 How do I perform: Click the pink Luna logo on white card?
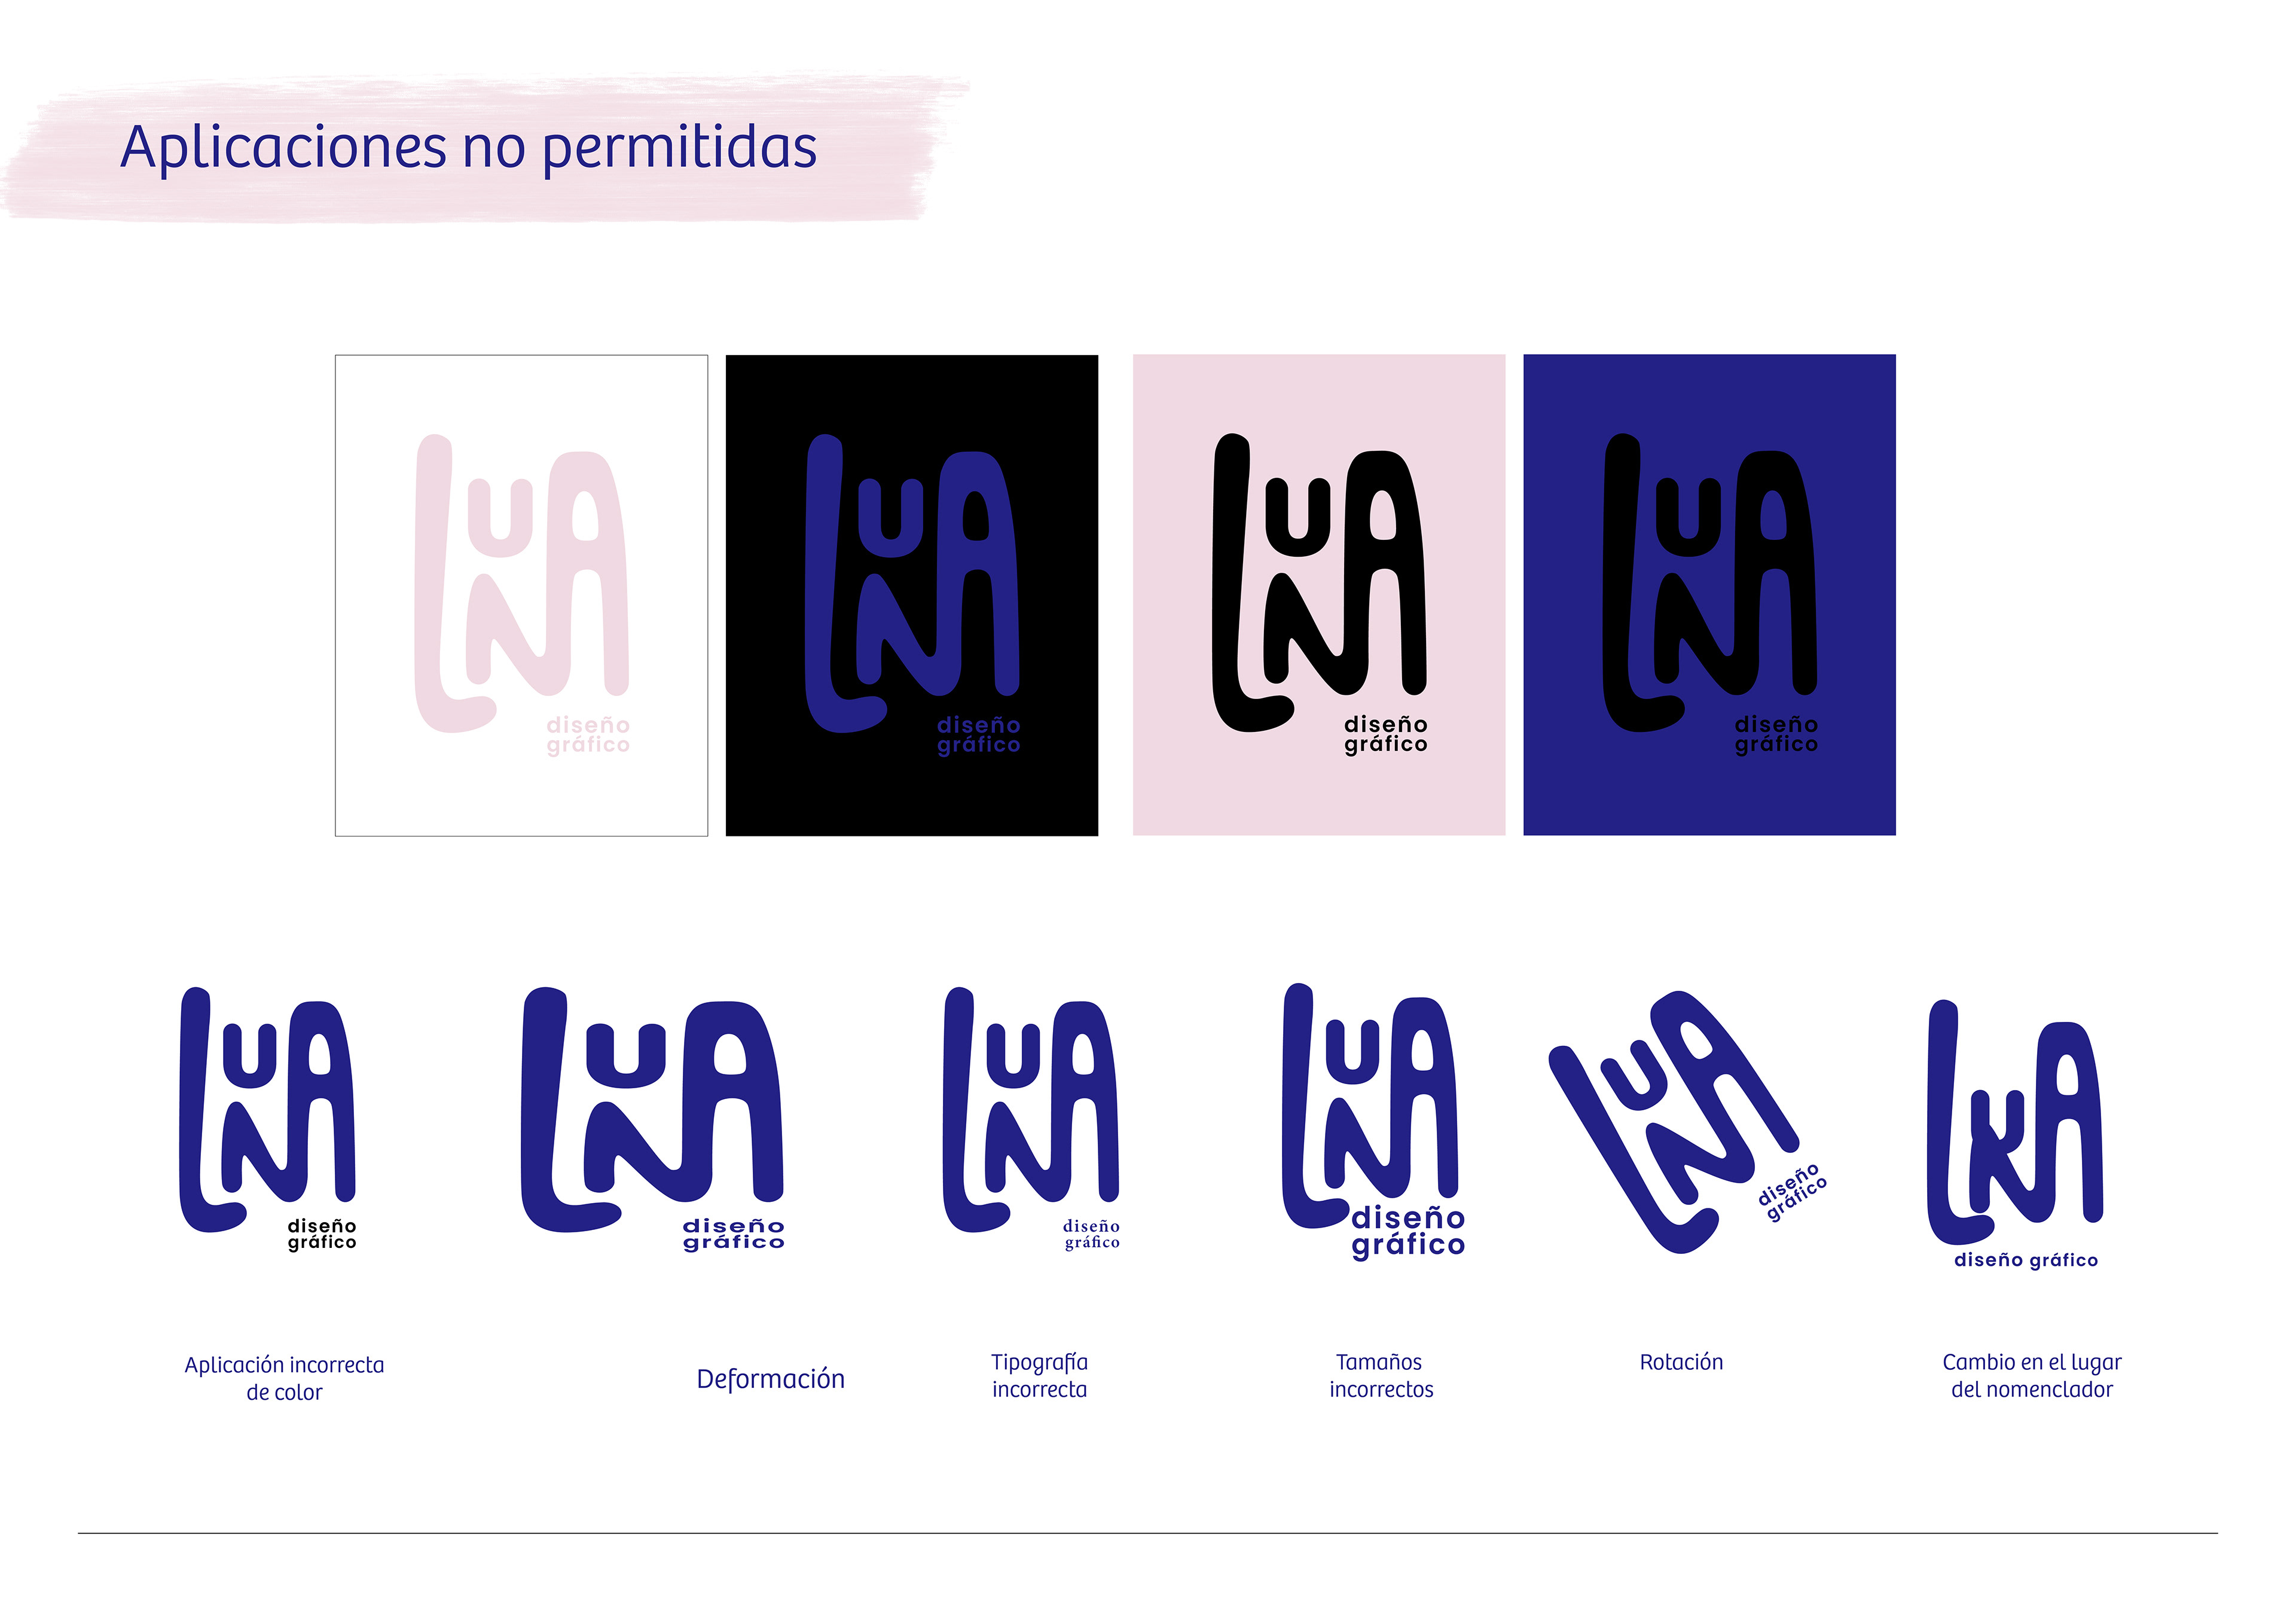point(521,594)
